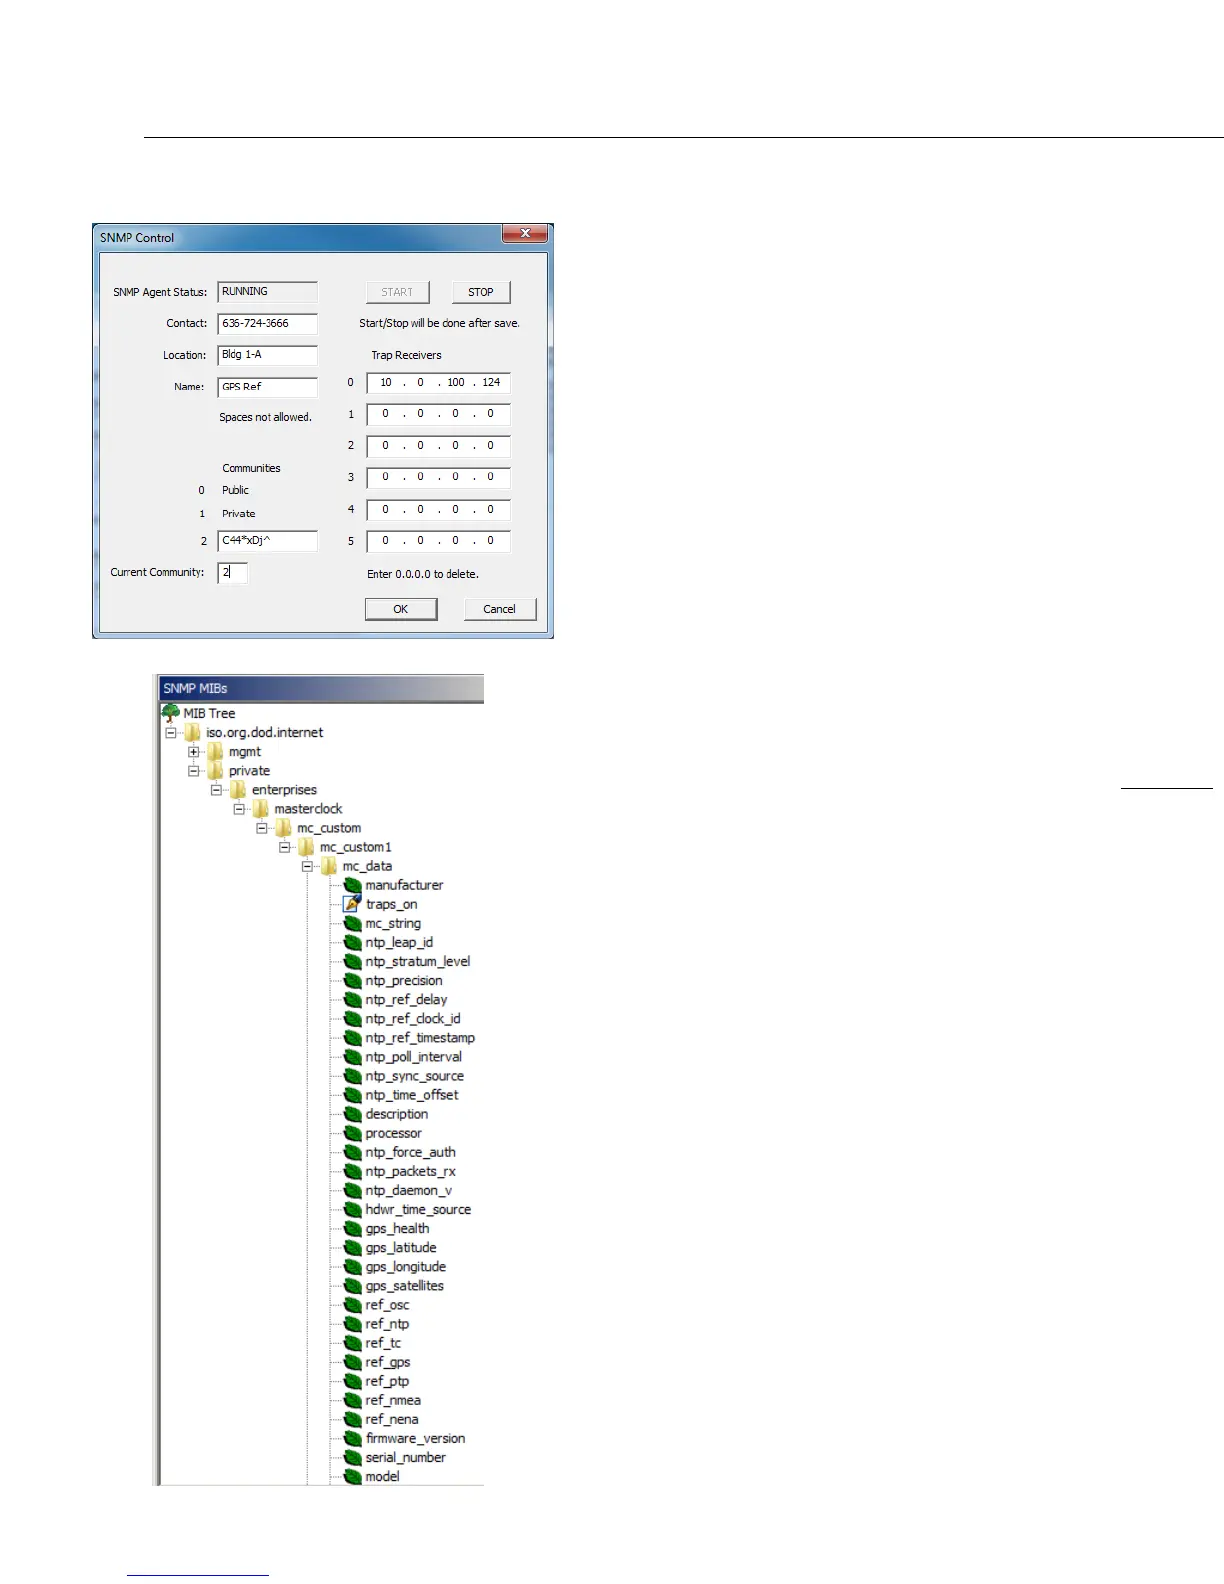Screen dimensions: 1224x1584
Task: Select the gps_longitude tree item
Action: click(405, 1266)
